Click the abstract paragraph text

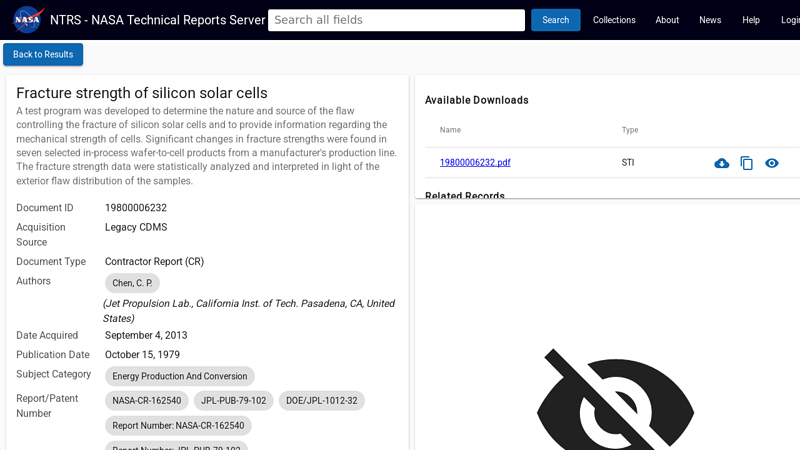(206, 145)
